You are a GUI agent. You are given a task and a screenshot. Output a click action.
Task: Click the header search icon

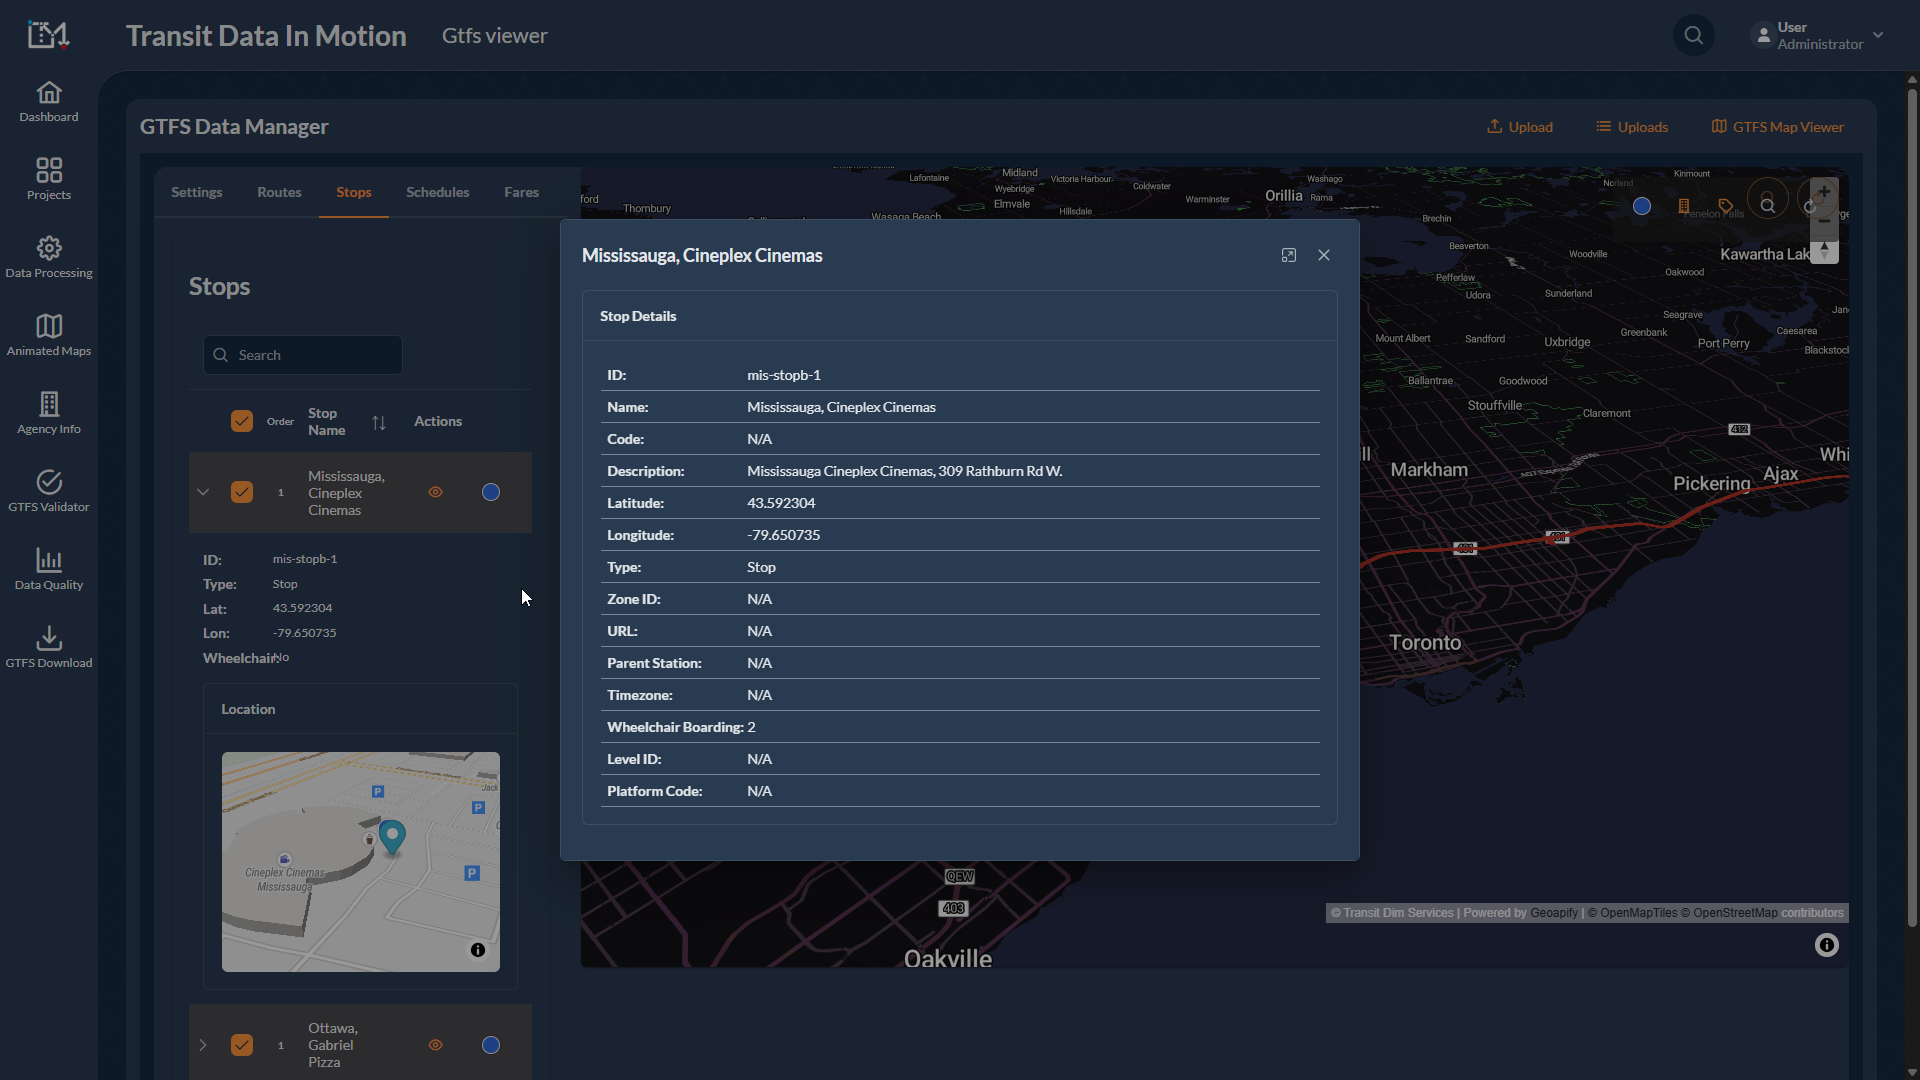(1693, 36)
